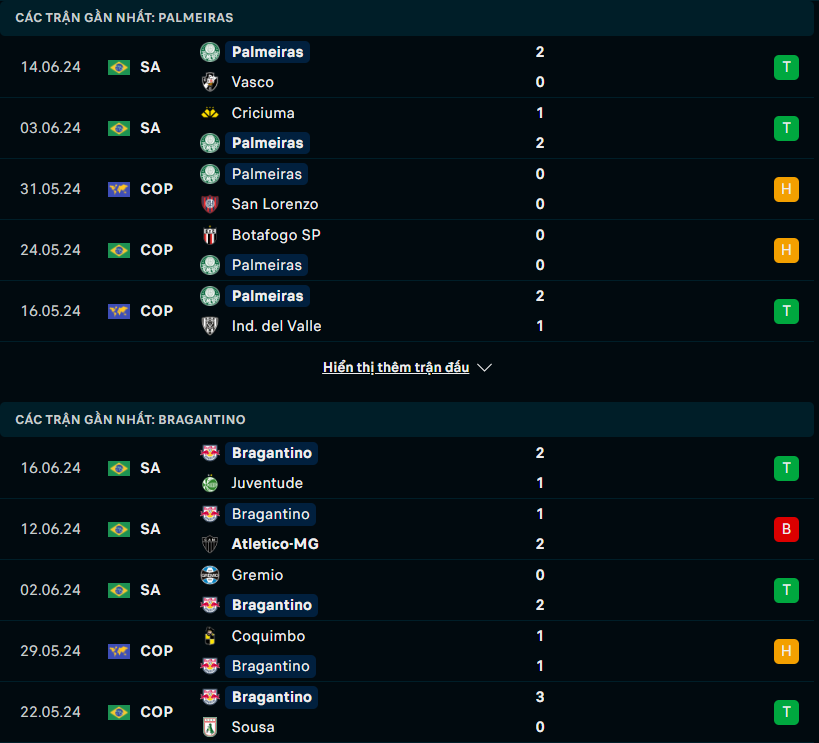This screenshot has width=819, height=743.
Task: Click Palmeiras crest in 14.06.24 match
Action: pyautogui.click(x=210, y=52)
